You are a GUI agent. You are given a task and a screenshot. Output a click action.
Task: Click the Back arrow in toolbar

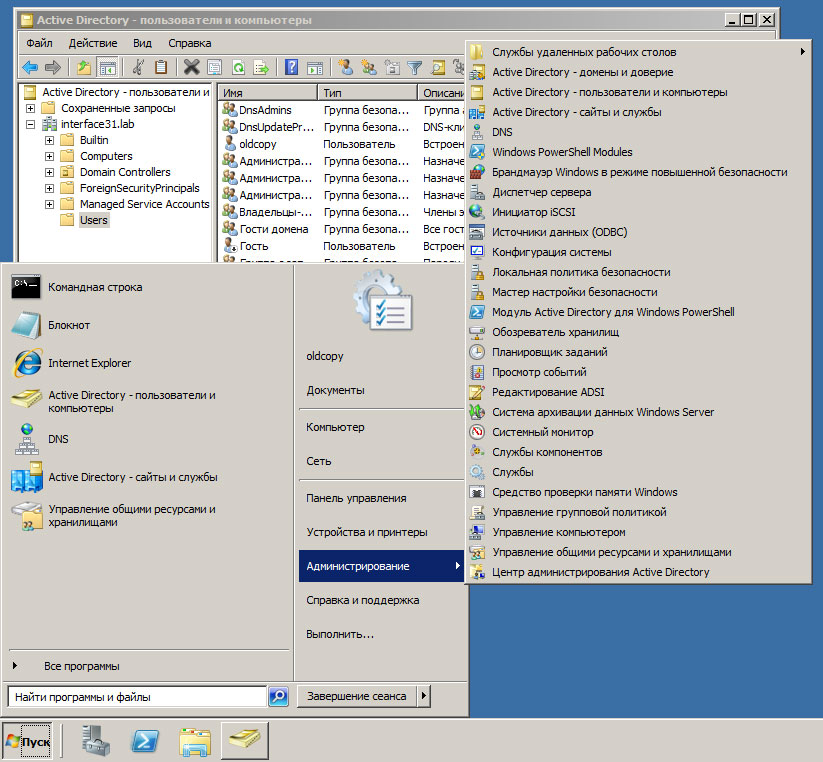tap(30, 68)
